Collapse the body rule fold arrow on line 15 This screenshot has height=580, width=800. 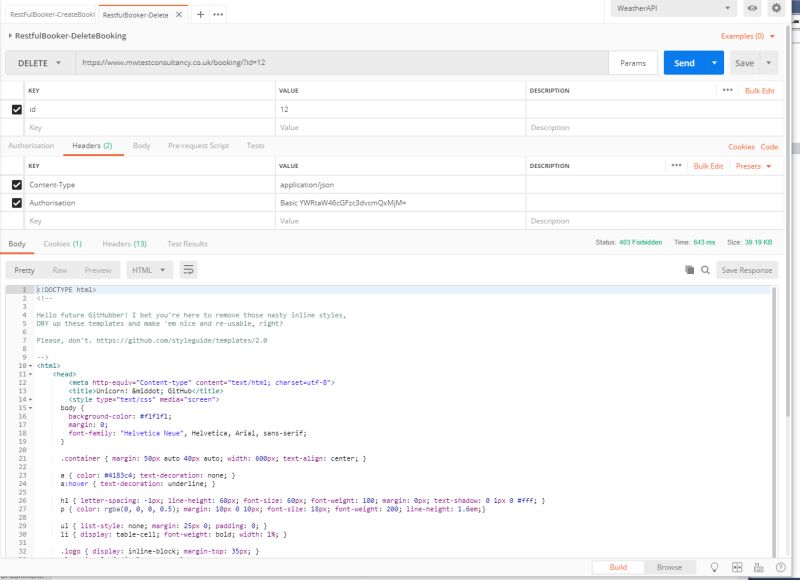click(x=31, y=408)
